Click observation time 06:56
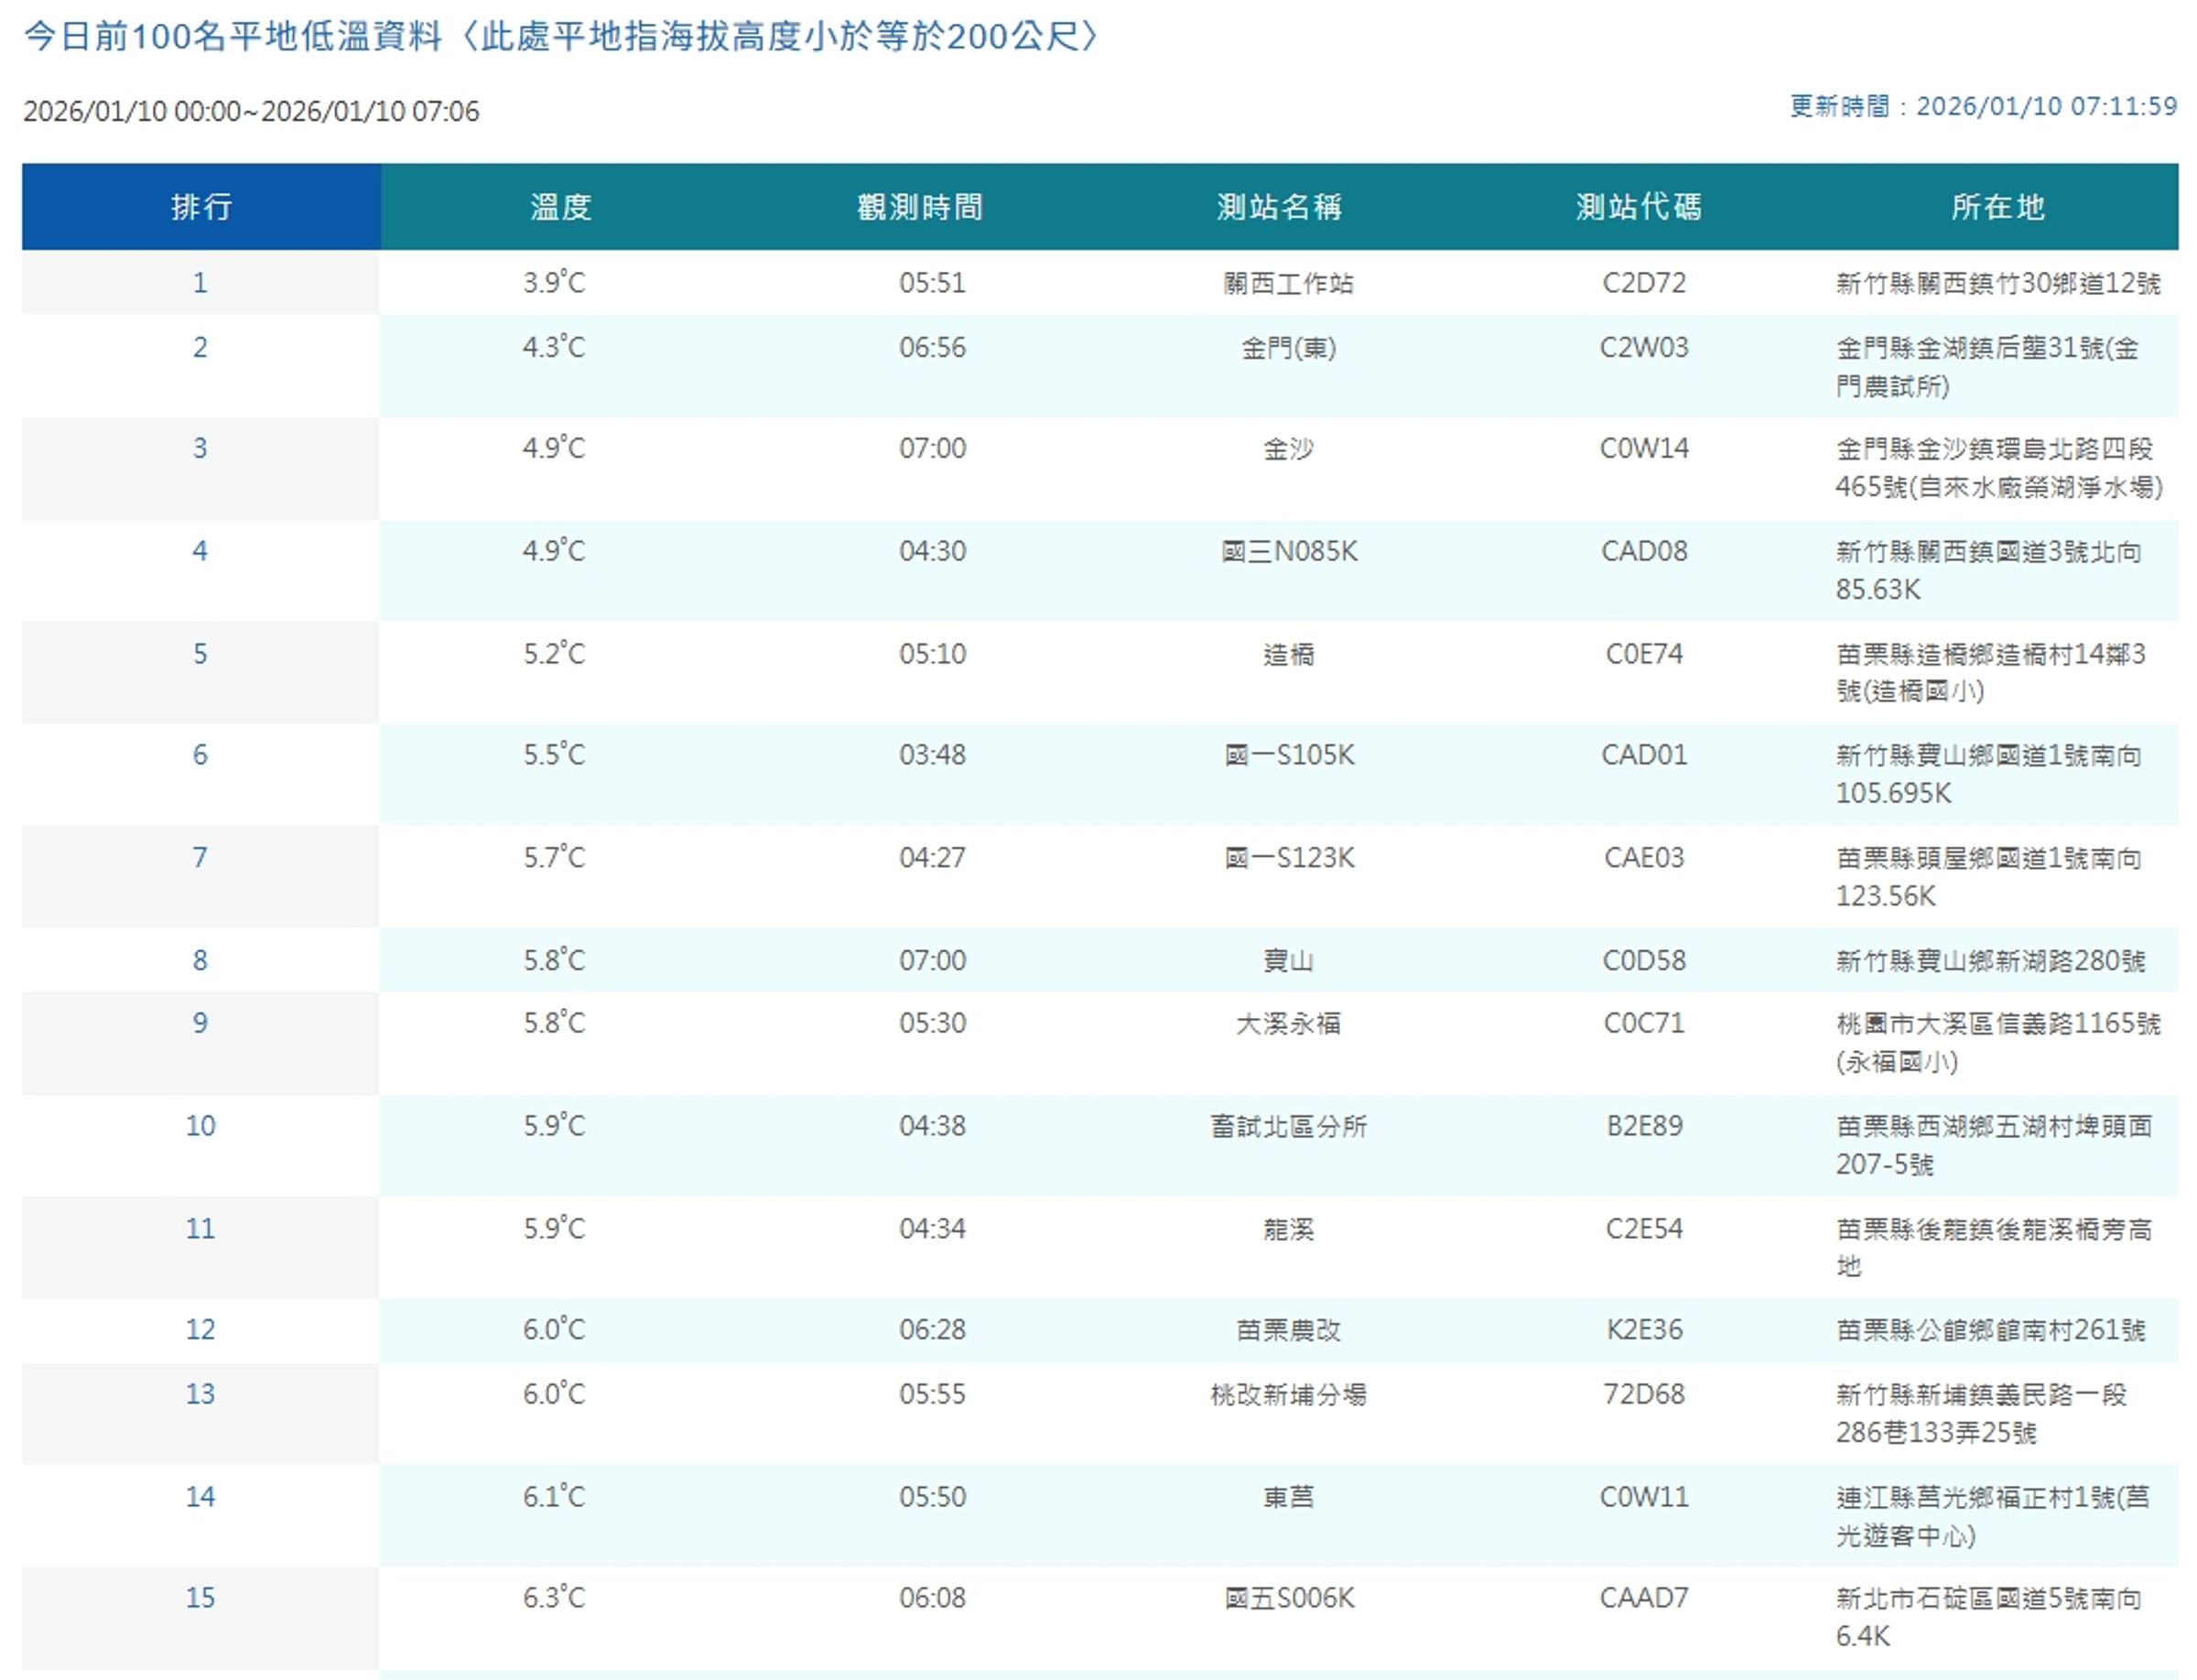Viewport: 2197px width, 1680px height. [932, 348]
